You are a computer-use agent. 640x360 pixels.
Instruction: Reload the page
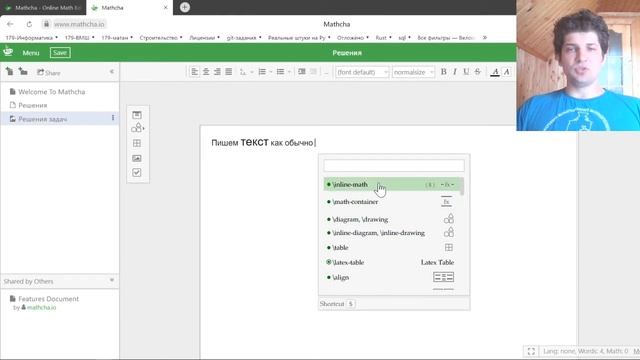point(29,24)
